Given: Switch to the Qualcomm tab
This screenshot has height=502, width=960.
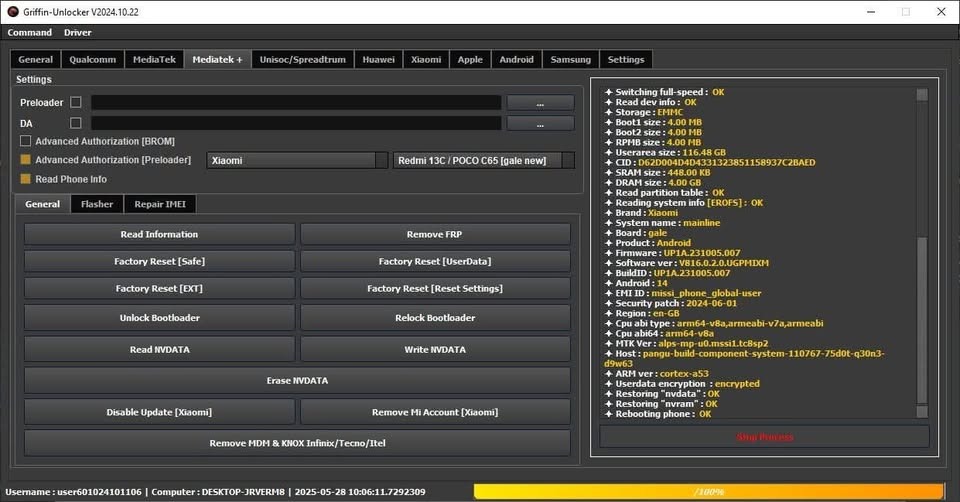Looking at the screenshot, I should click(x=93, y=59).
